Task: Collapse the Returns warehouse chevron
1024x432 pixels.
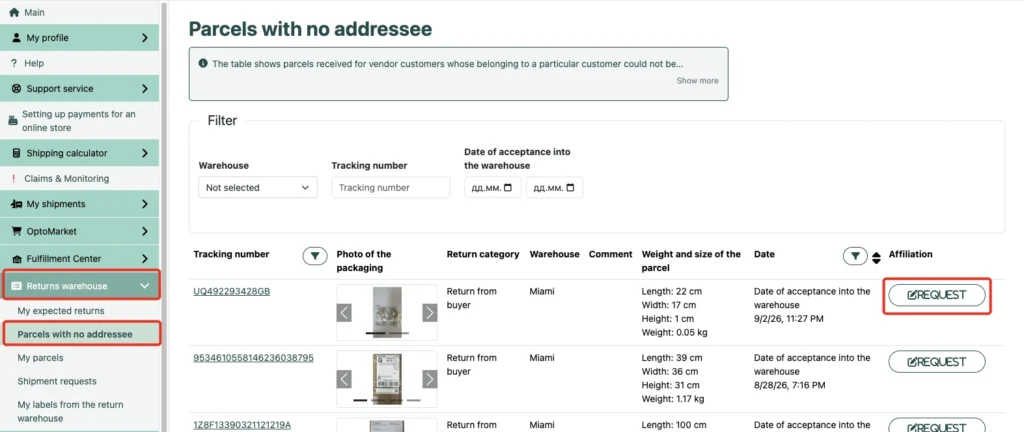Action: tap(145, 286)
